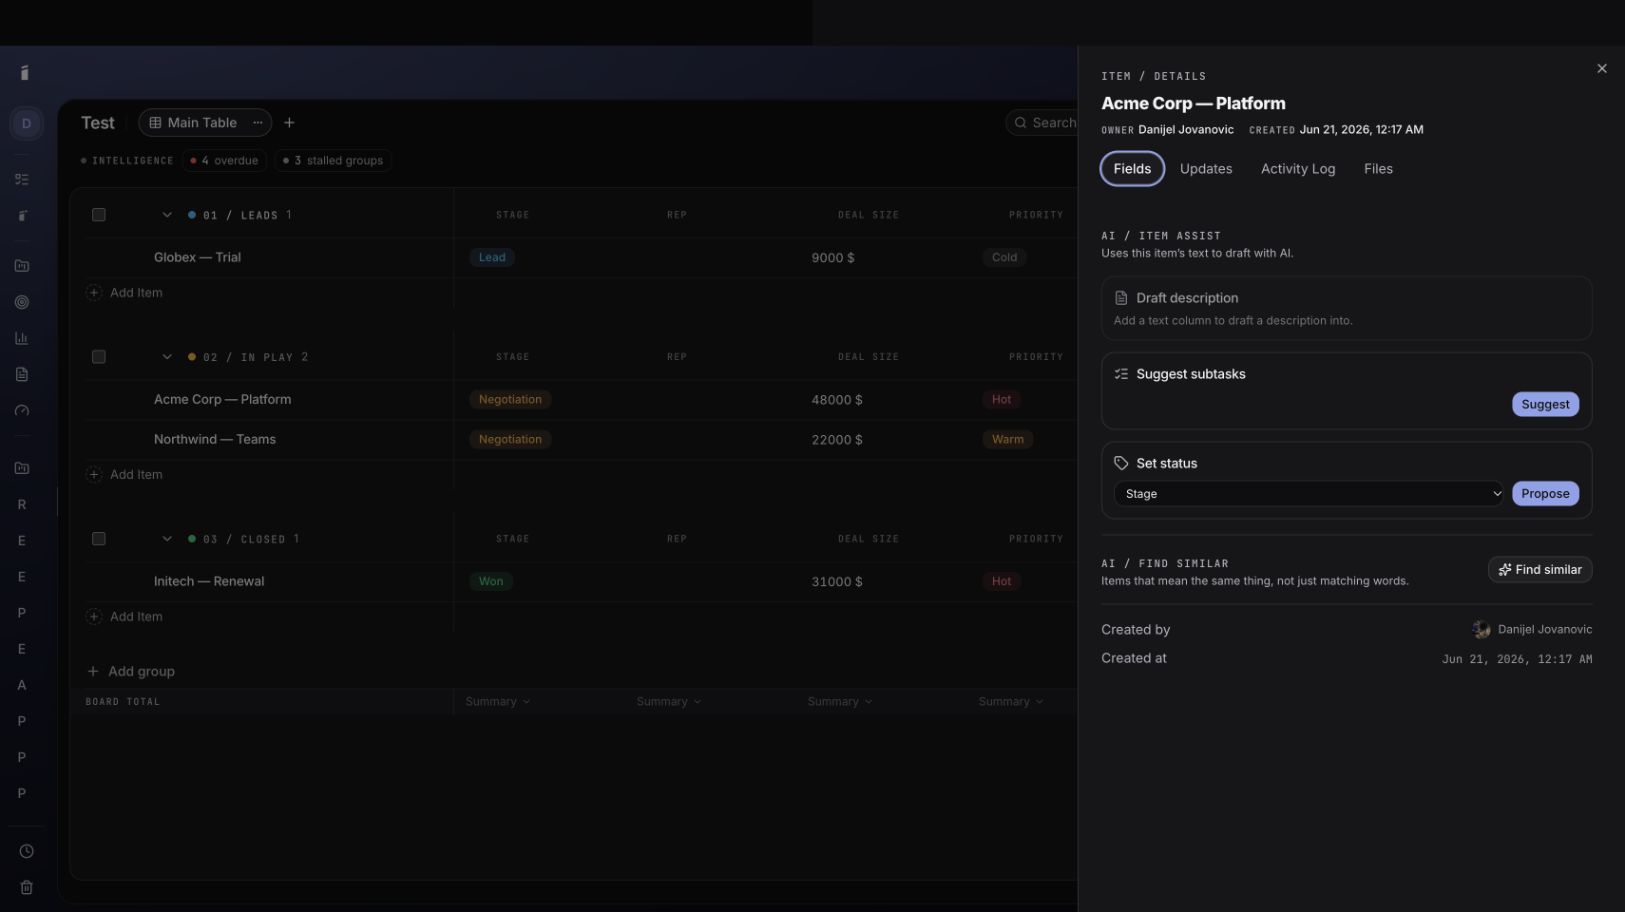The image size is (1625, 912).
Task: Open the clock history icon in sidebar
Action: click(27, 851)
